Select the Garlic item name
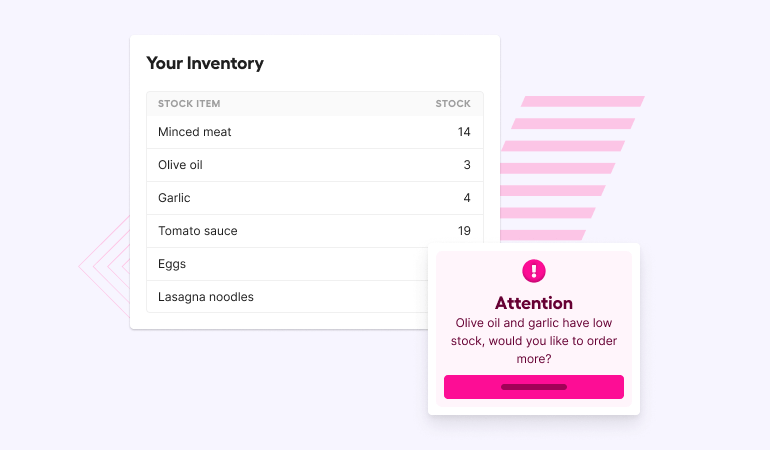 (x=174, y=198)
